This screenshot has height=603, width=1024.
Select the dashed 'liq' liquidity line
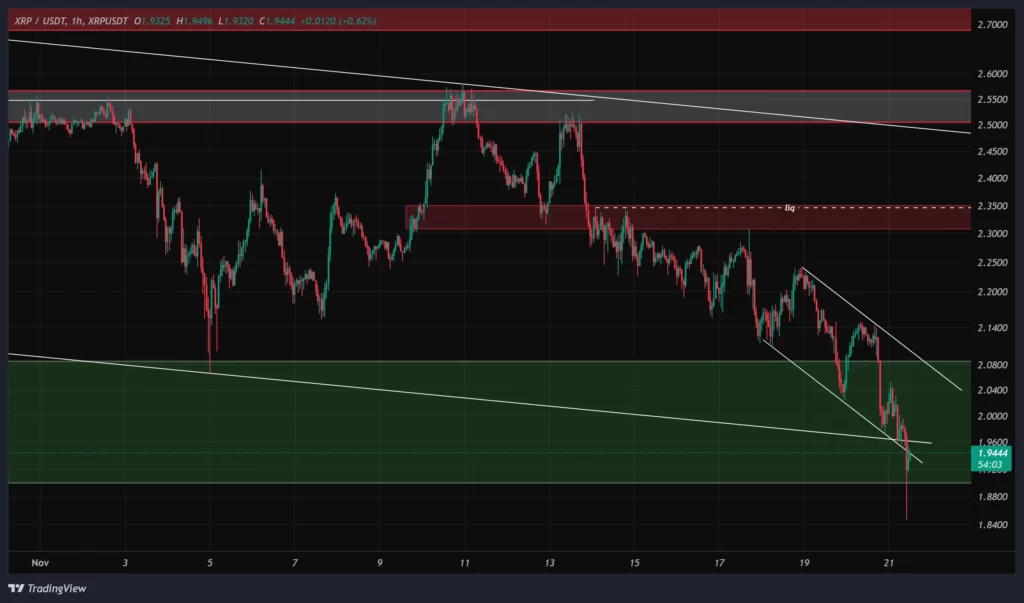(700, 208)
